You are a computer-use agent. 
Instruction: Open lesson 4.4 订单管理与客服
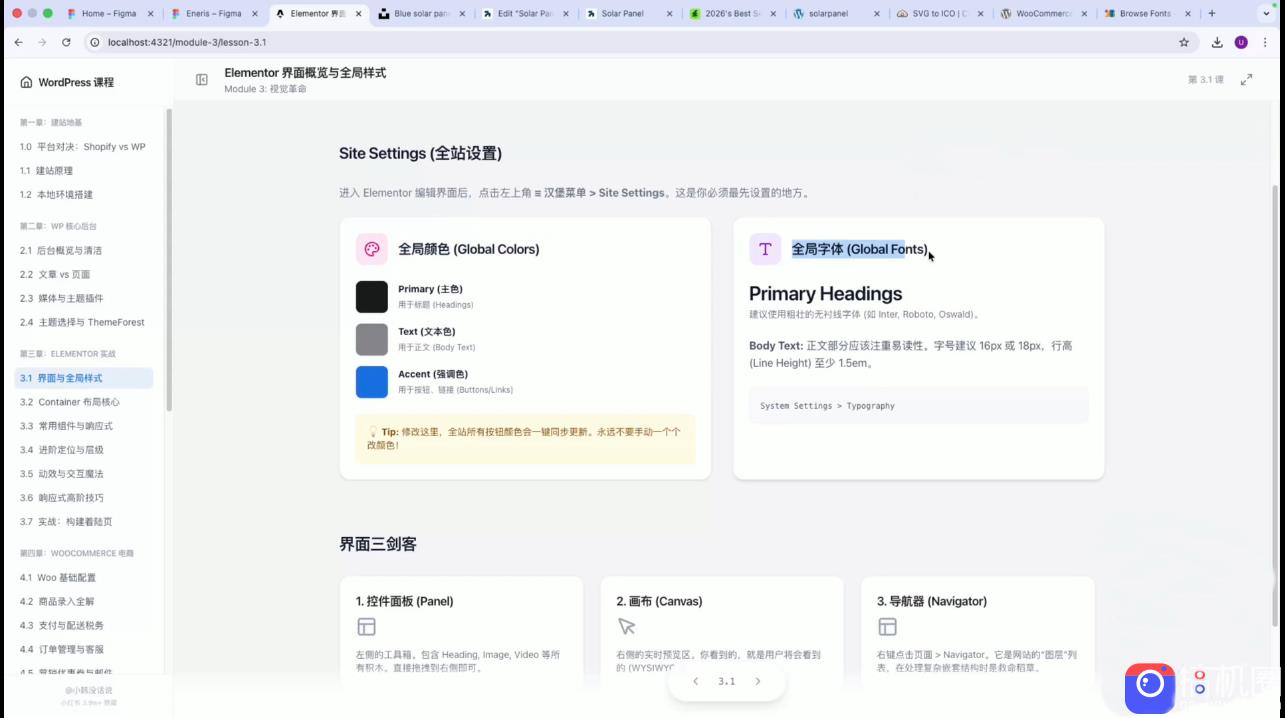coord(84,650)
